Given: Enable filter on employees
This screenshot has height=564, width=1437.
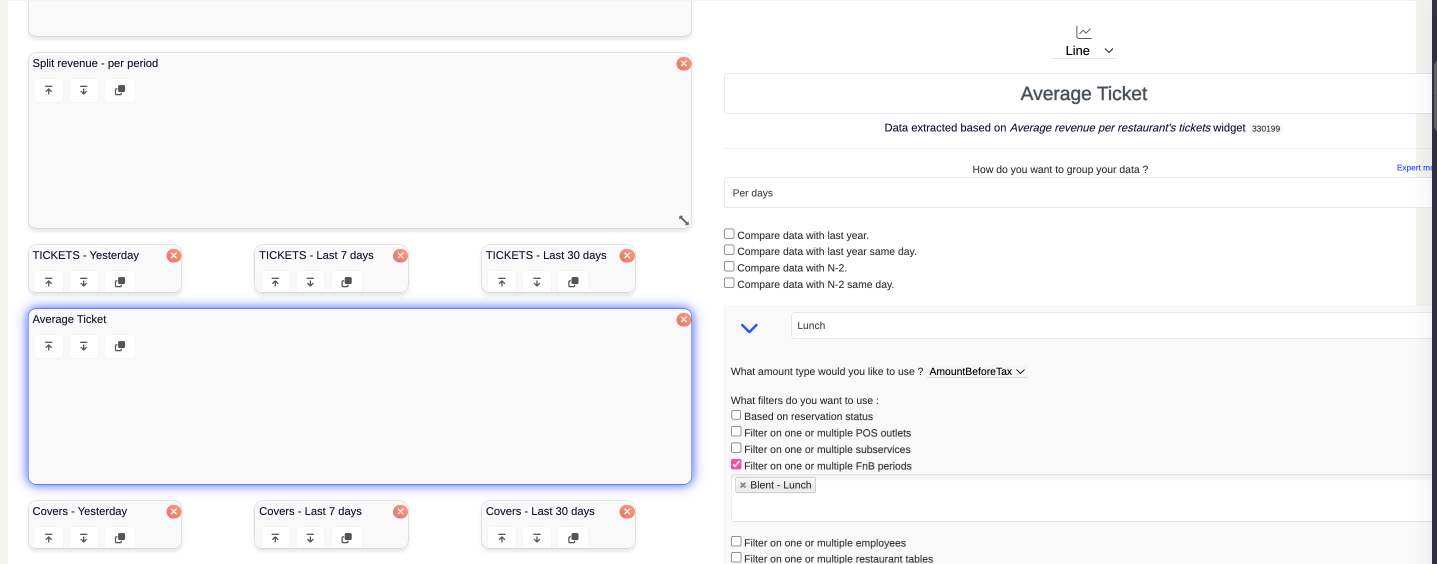Looking at the screenshot, I should pos(736,542).
